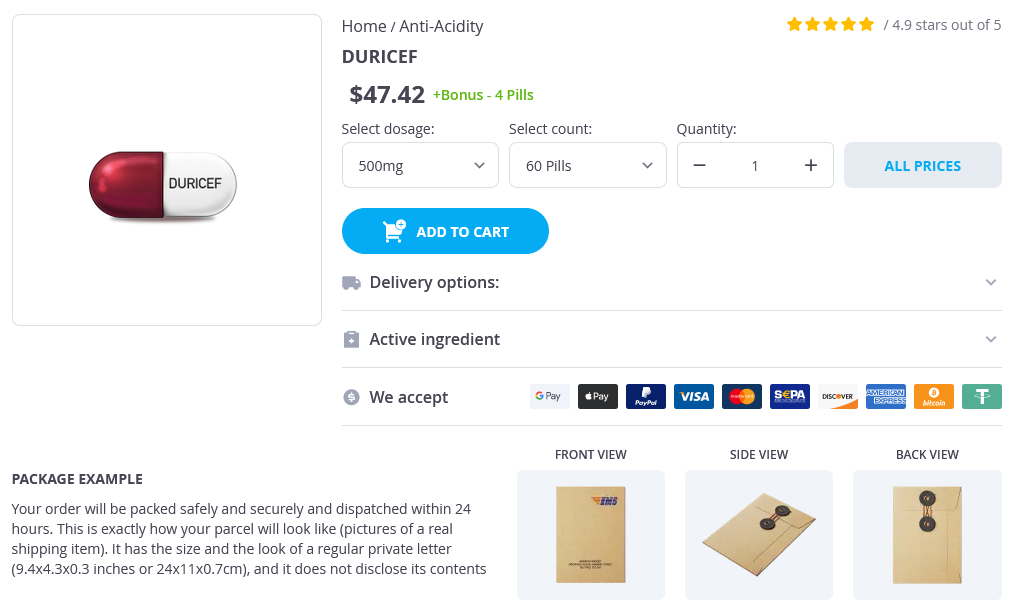Open the pill count dropdown
Viewport: 1010px width, 616px height.
coord(587,166)
